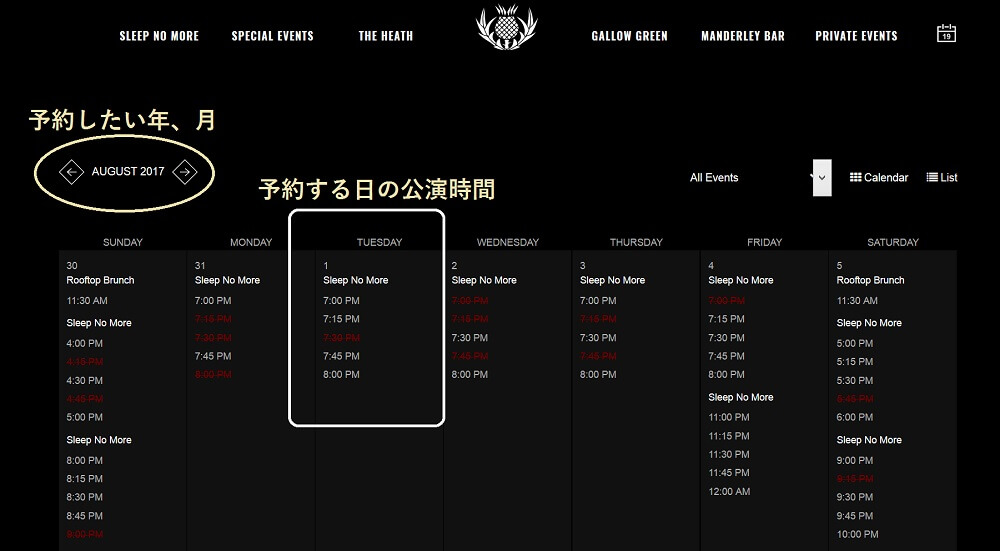The height and width of the screenshot is (551, 1000).
Task: Select Monday 31st 7:00 PM show
Action: click(213, 300)
